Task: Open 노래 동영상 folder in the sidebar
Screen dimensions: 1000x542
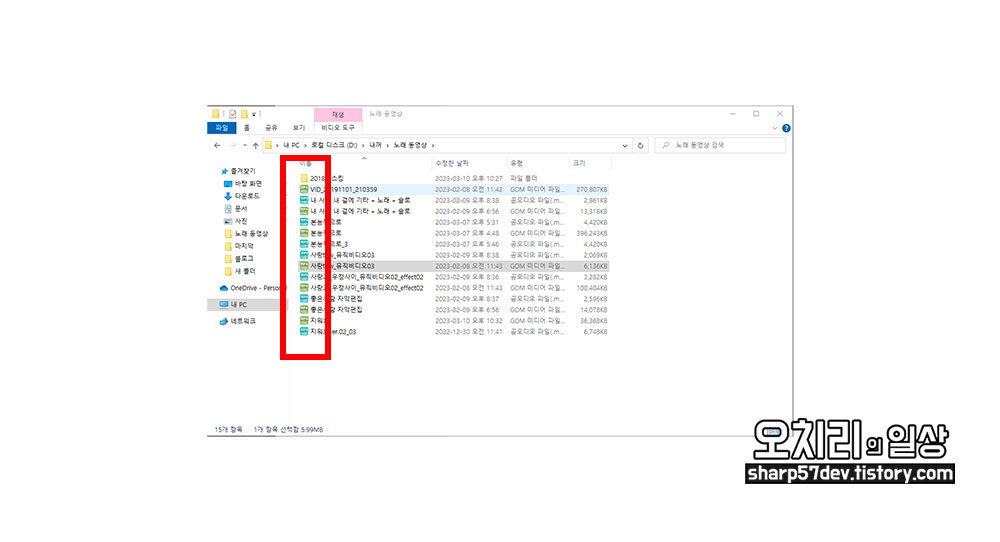Action: click(251, 234)
